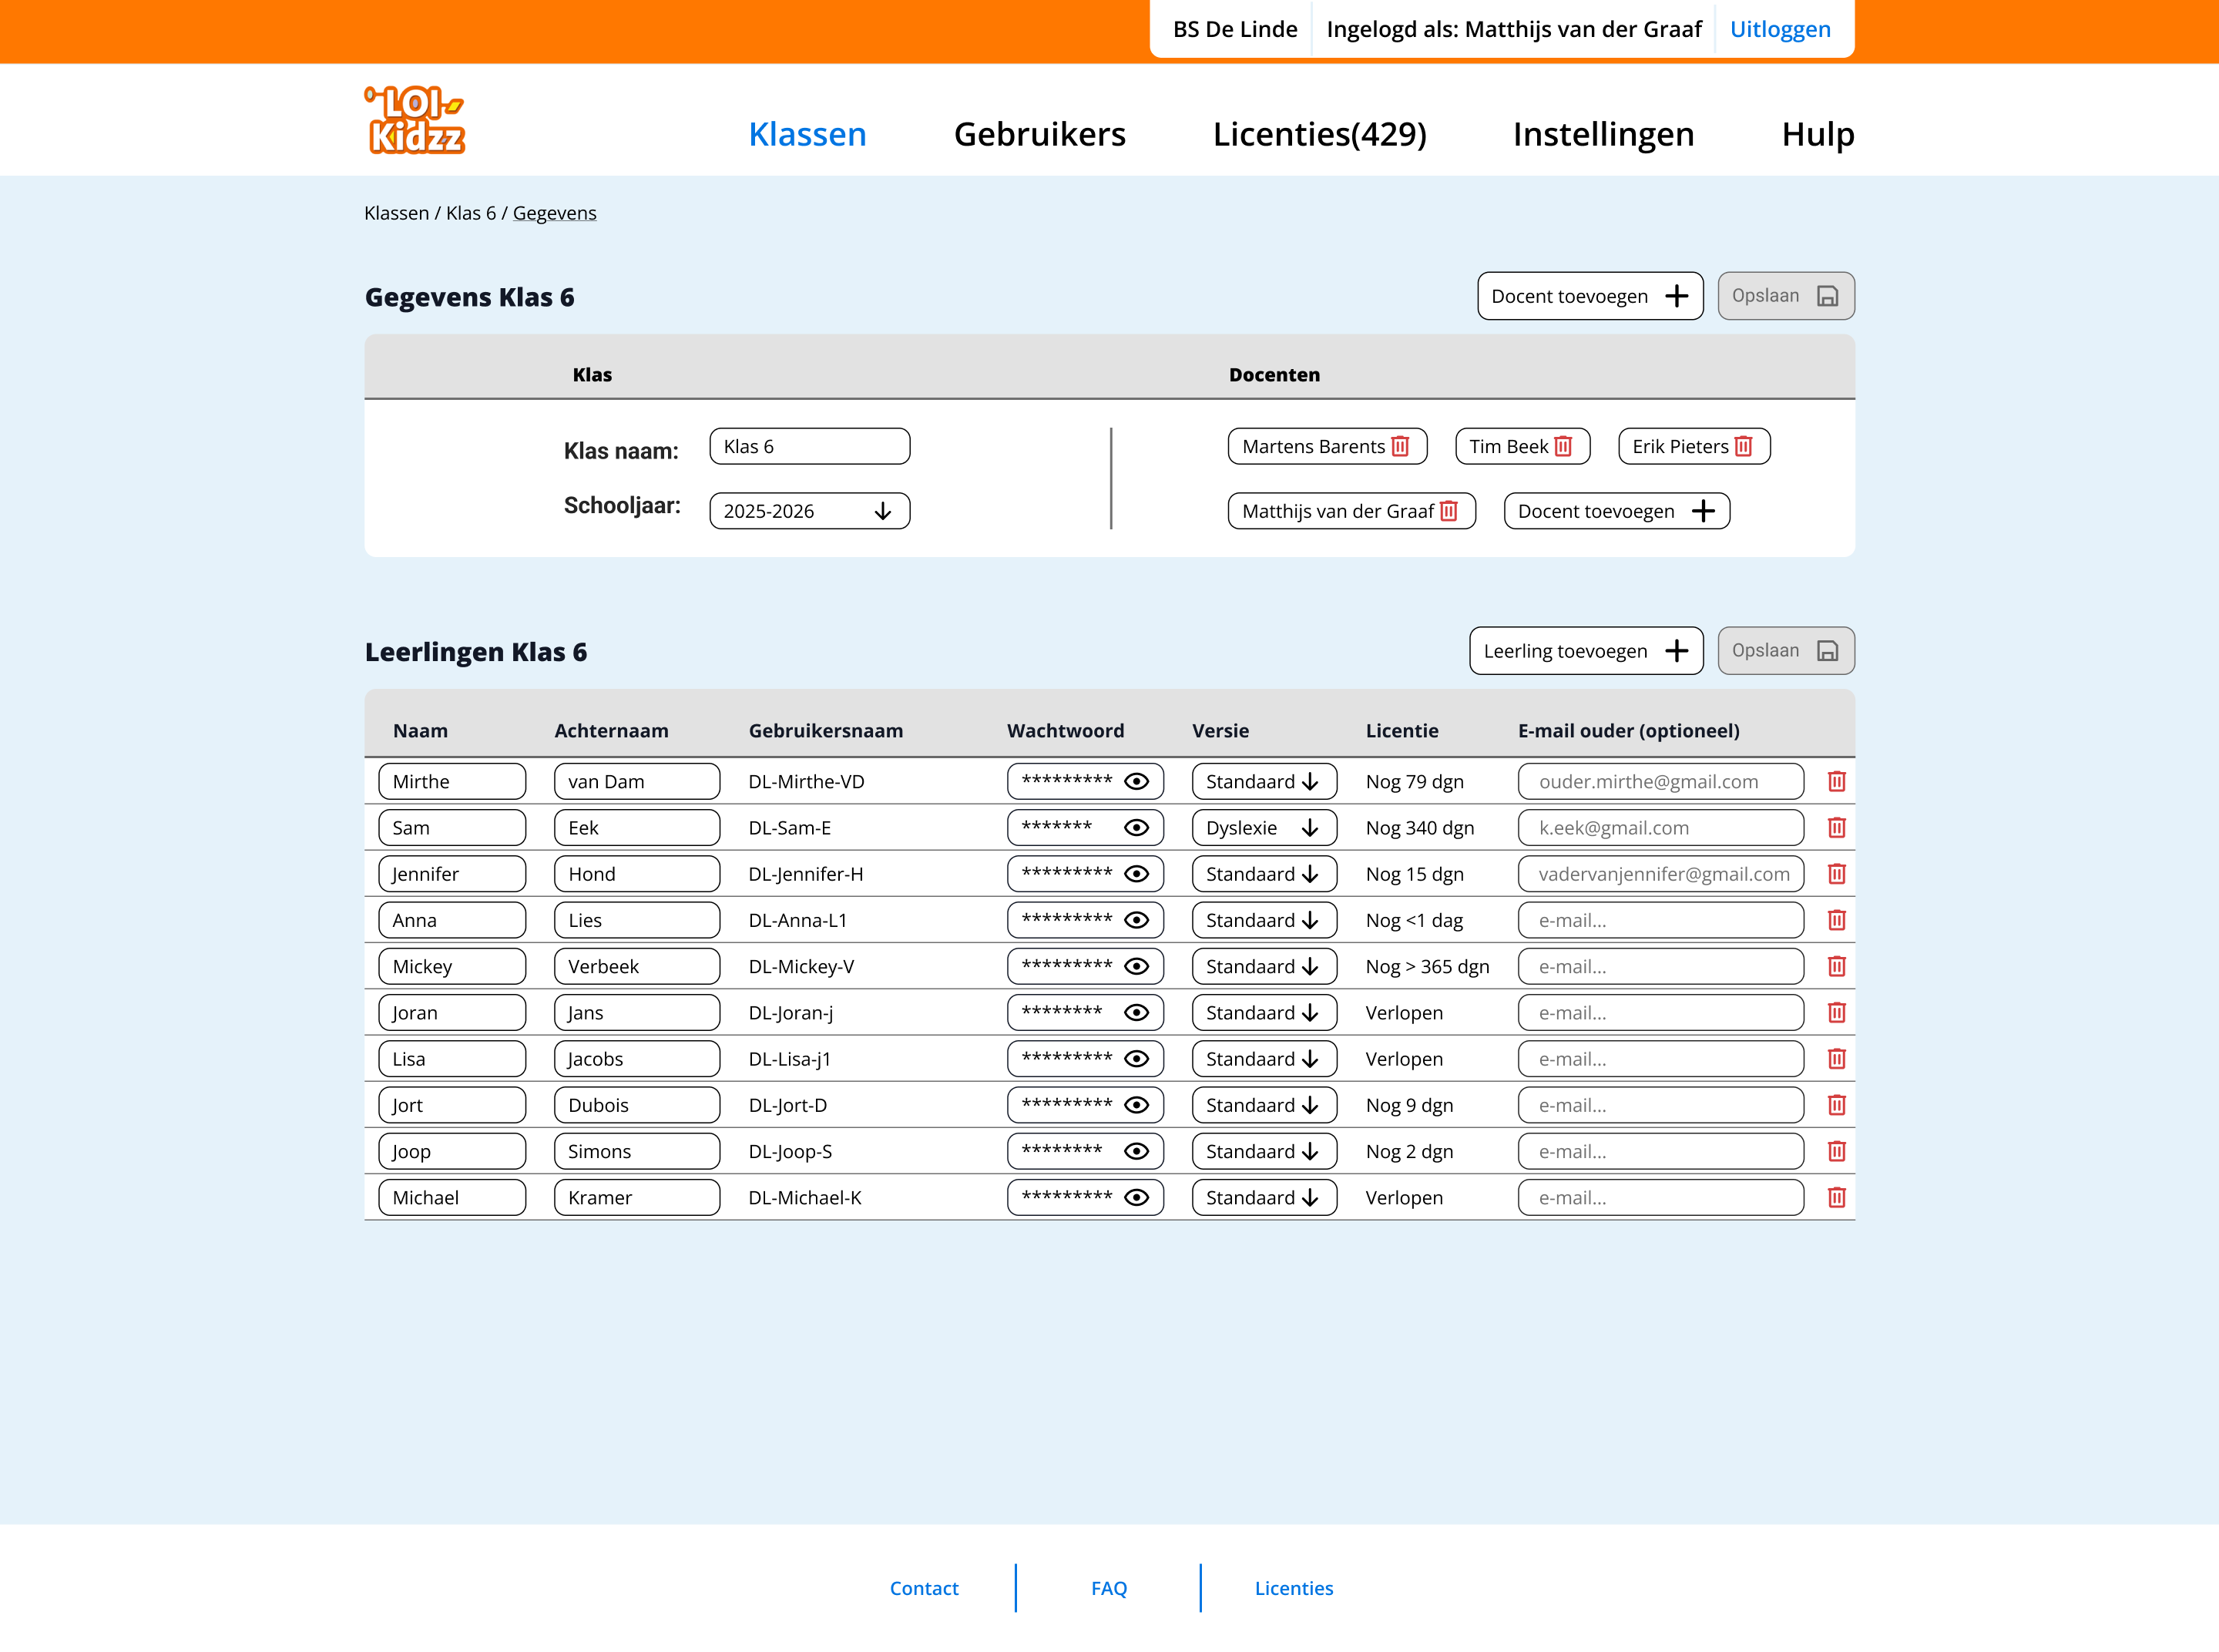Click Mirthe's first name field
Image resolution: width=2219 pixels, height=1652 pixels.
click(x=452, y=781)
